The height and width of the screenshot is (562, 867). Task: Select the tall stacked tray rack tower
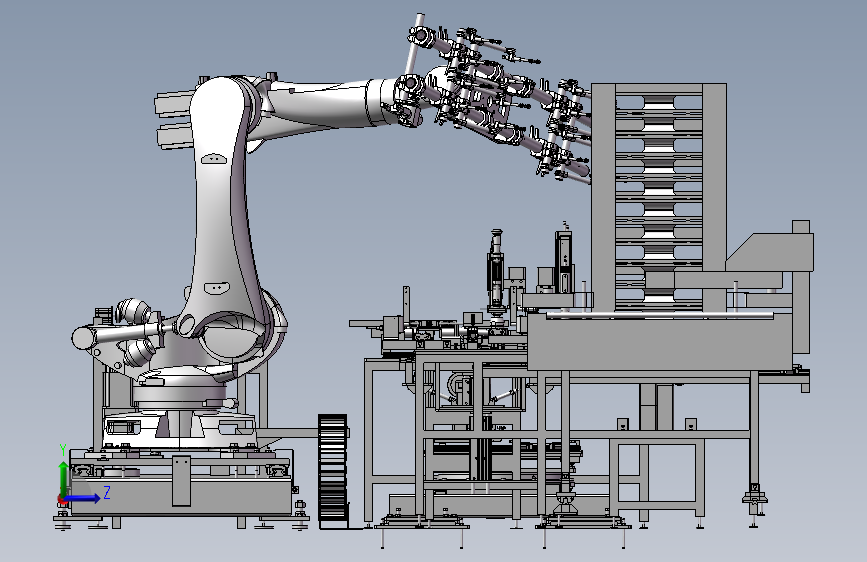tap(659, 198)
